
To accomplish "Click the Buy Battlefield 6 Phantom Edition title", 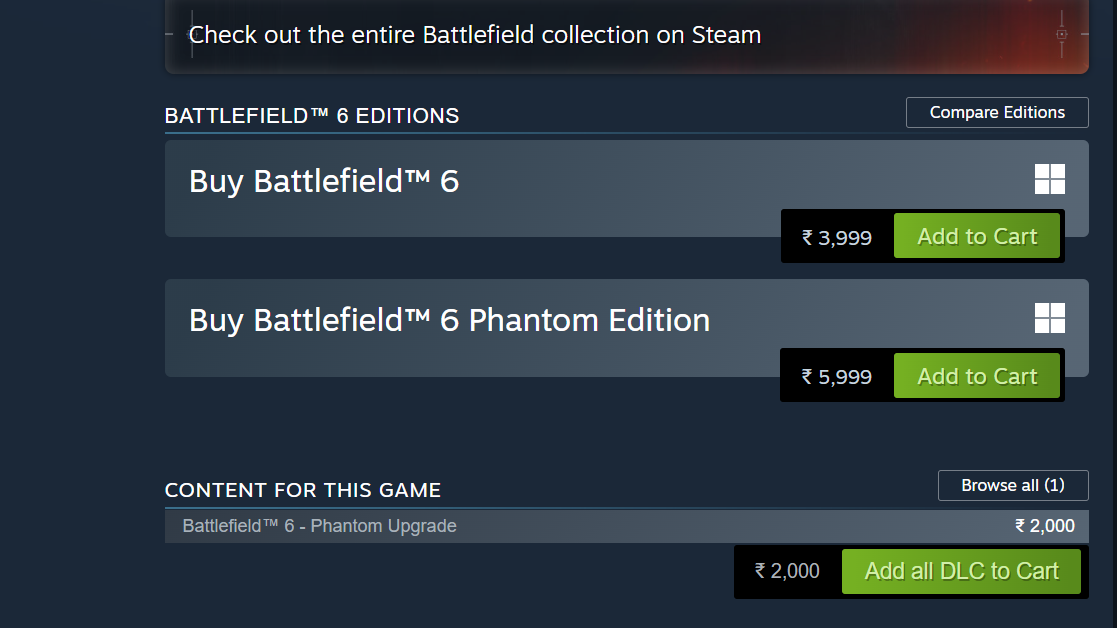I will coord(449,320).
